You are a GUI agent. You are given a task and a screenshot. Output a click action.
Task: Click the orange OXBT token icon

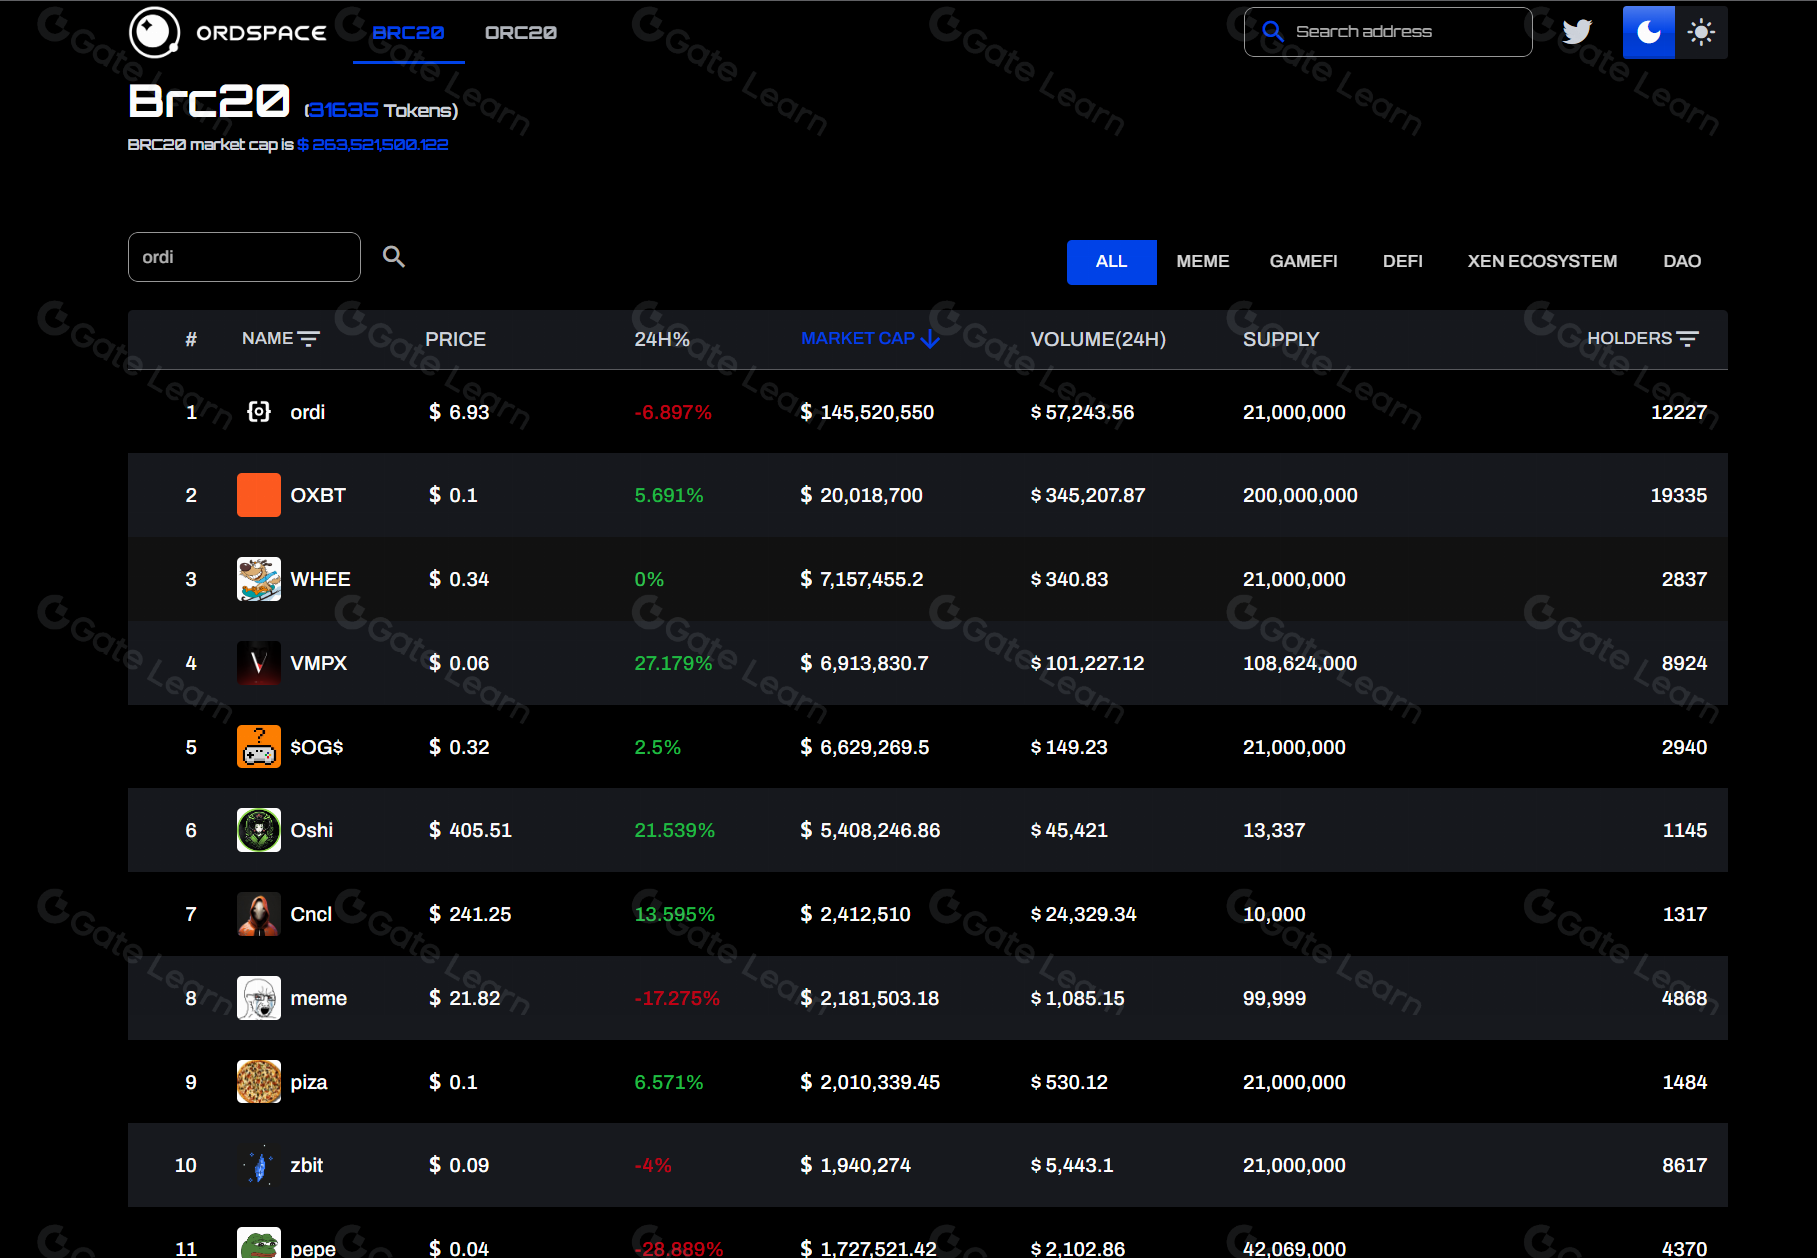pyautogui.click(x=259, y=495)
